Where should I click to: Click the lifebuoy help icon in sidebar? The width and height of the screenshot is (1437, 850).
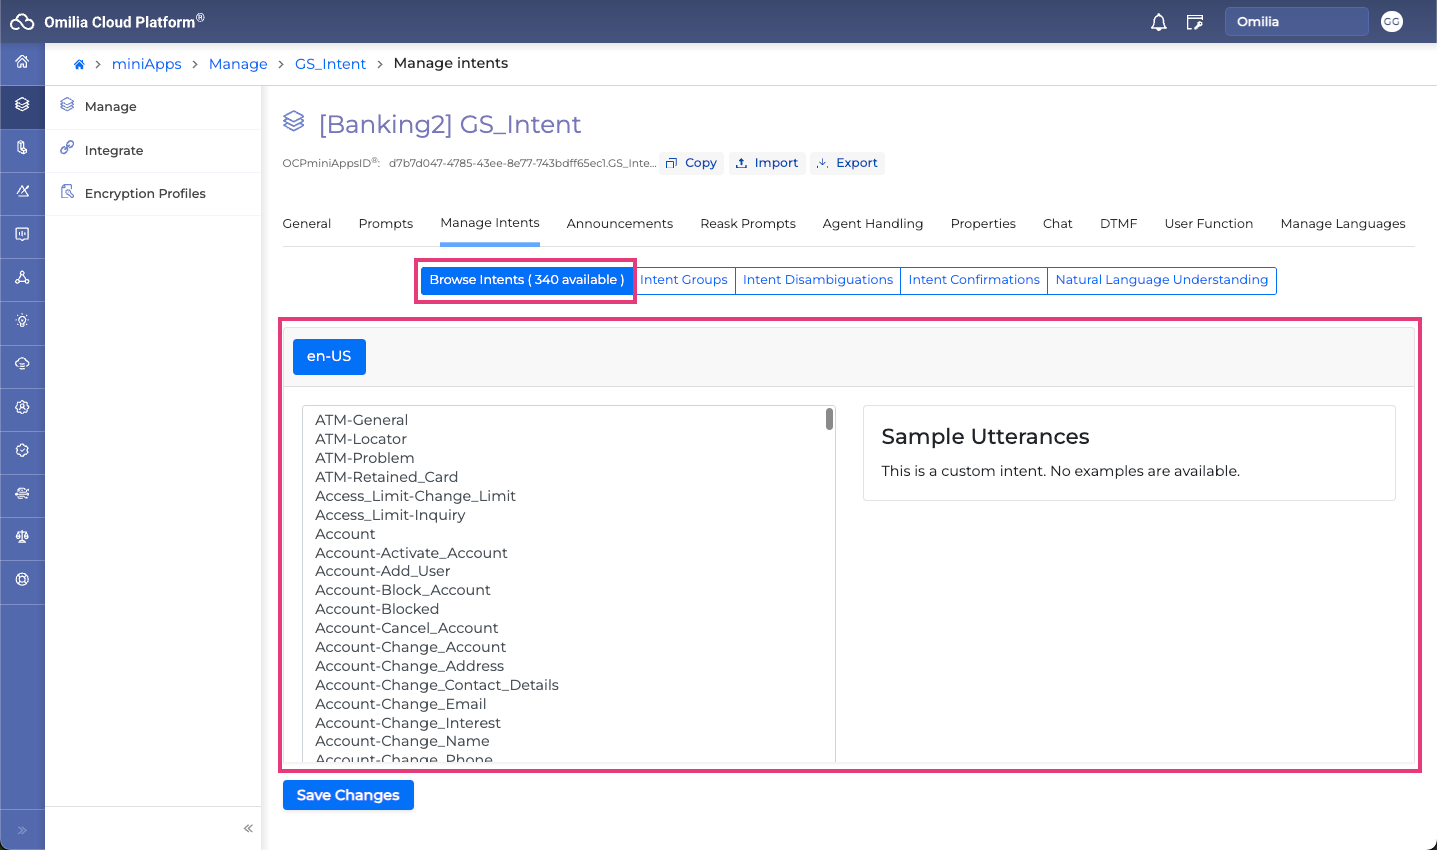point(22,580)
